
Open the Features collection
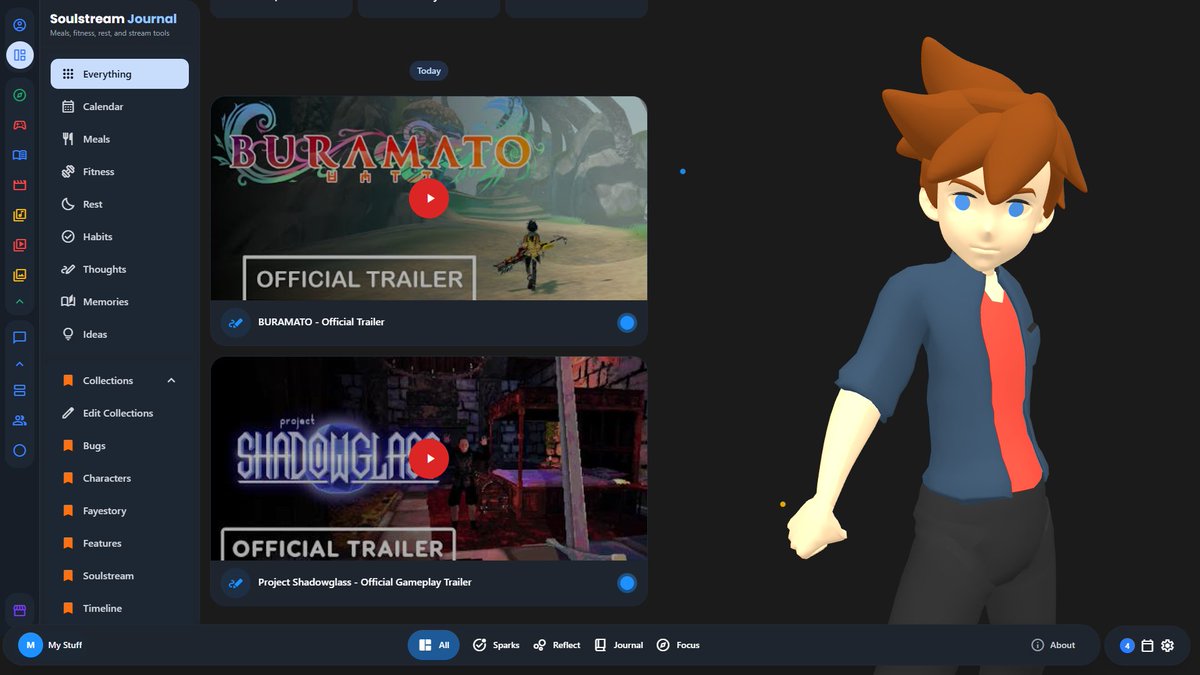pos(120,543)
